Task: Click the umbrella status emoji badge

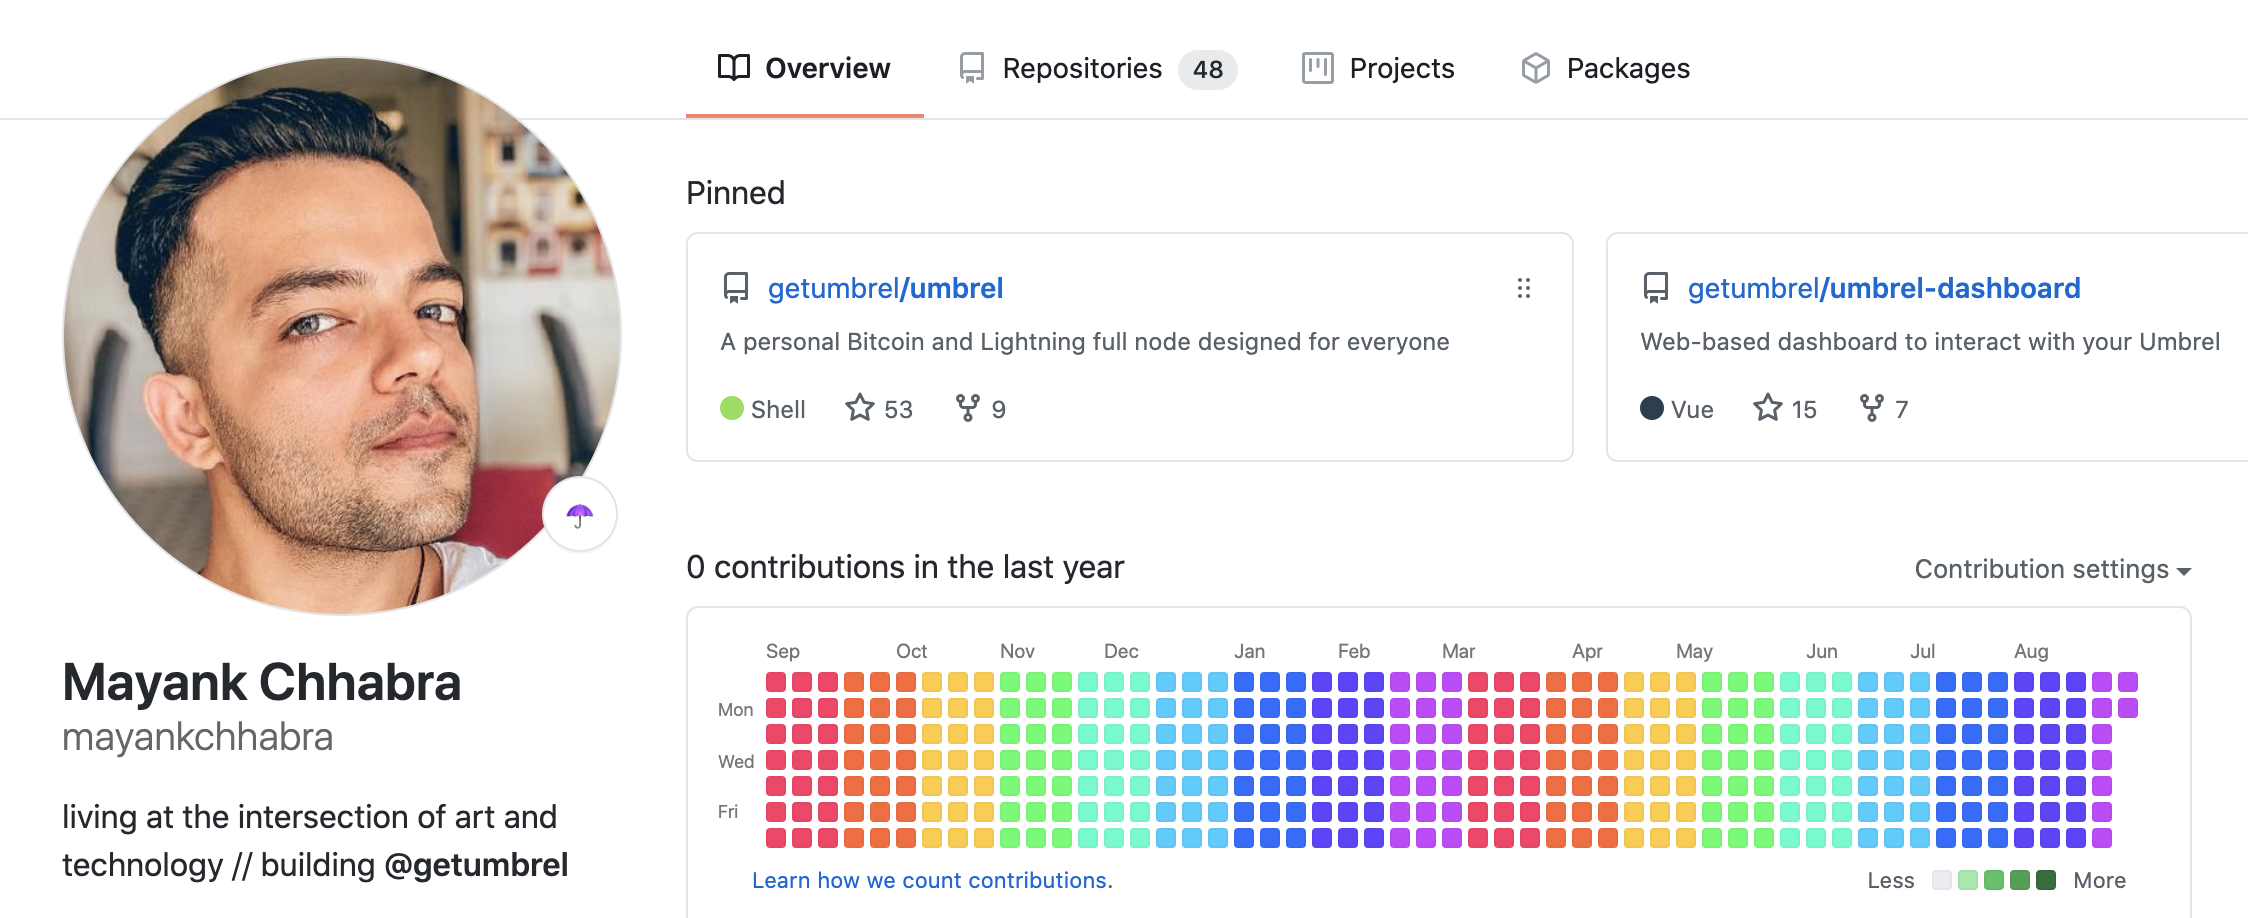Action: [x=580, y=515]
